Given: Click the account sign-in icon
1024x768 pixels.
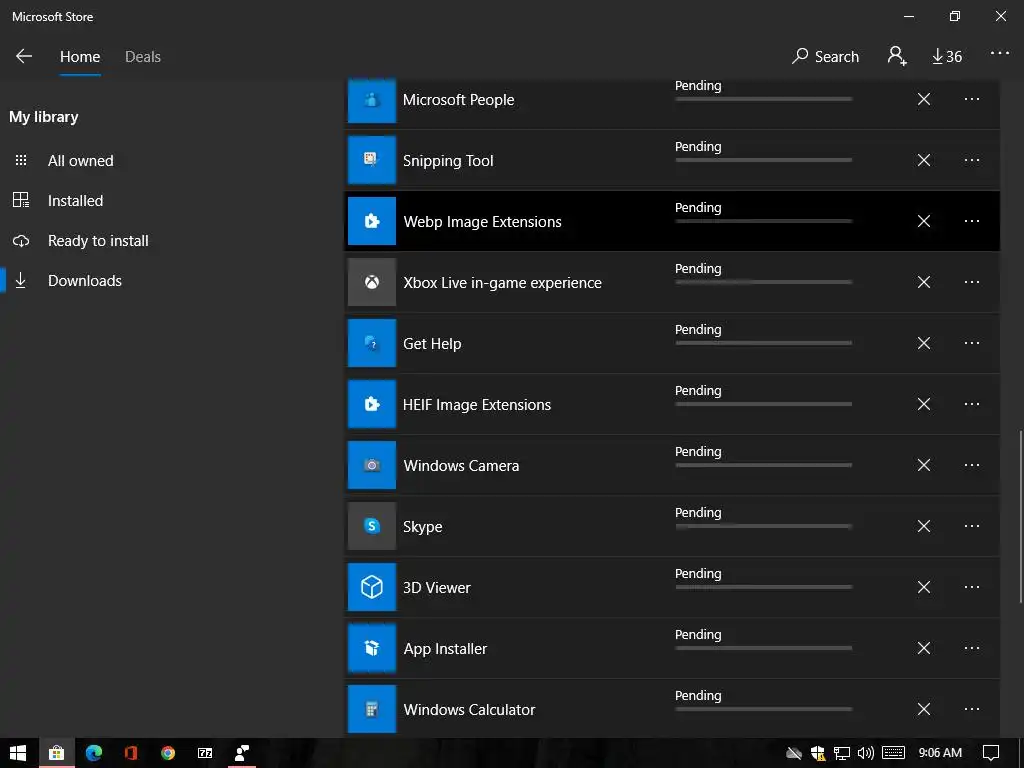Looking at the screenshot, I should [897, 56].
